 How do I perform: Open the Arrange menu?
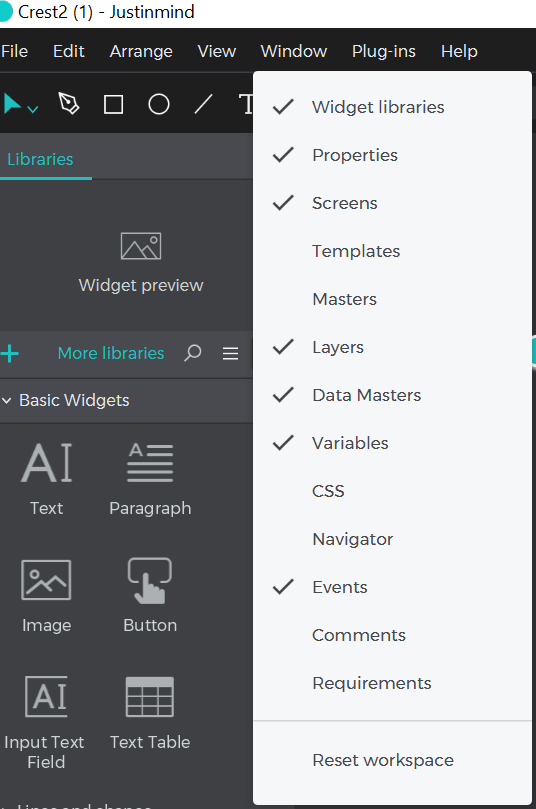pyautogui.click(x=141, y=51)
